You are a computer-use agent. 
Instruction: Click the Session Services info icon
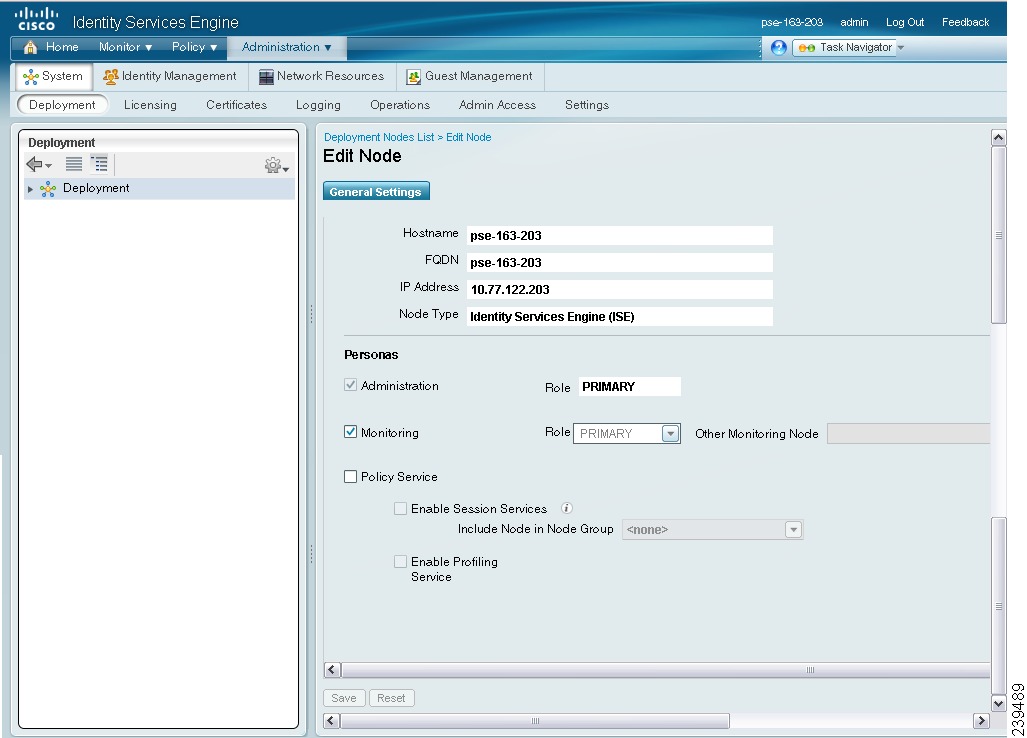(x=567, y=508)
